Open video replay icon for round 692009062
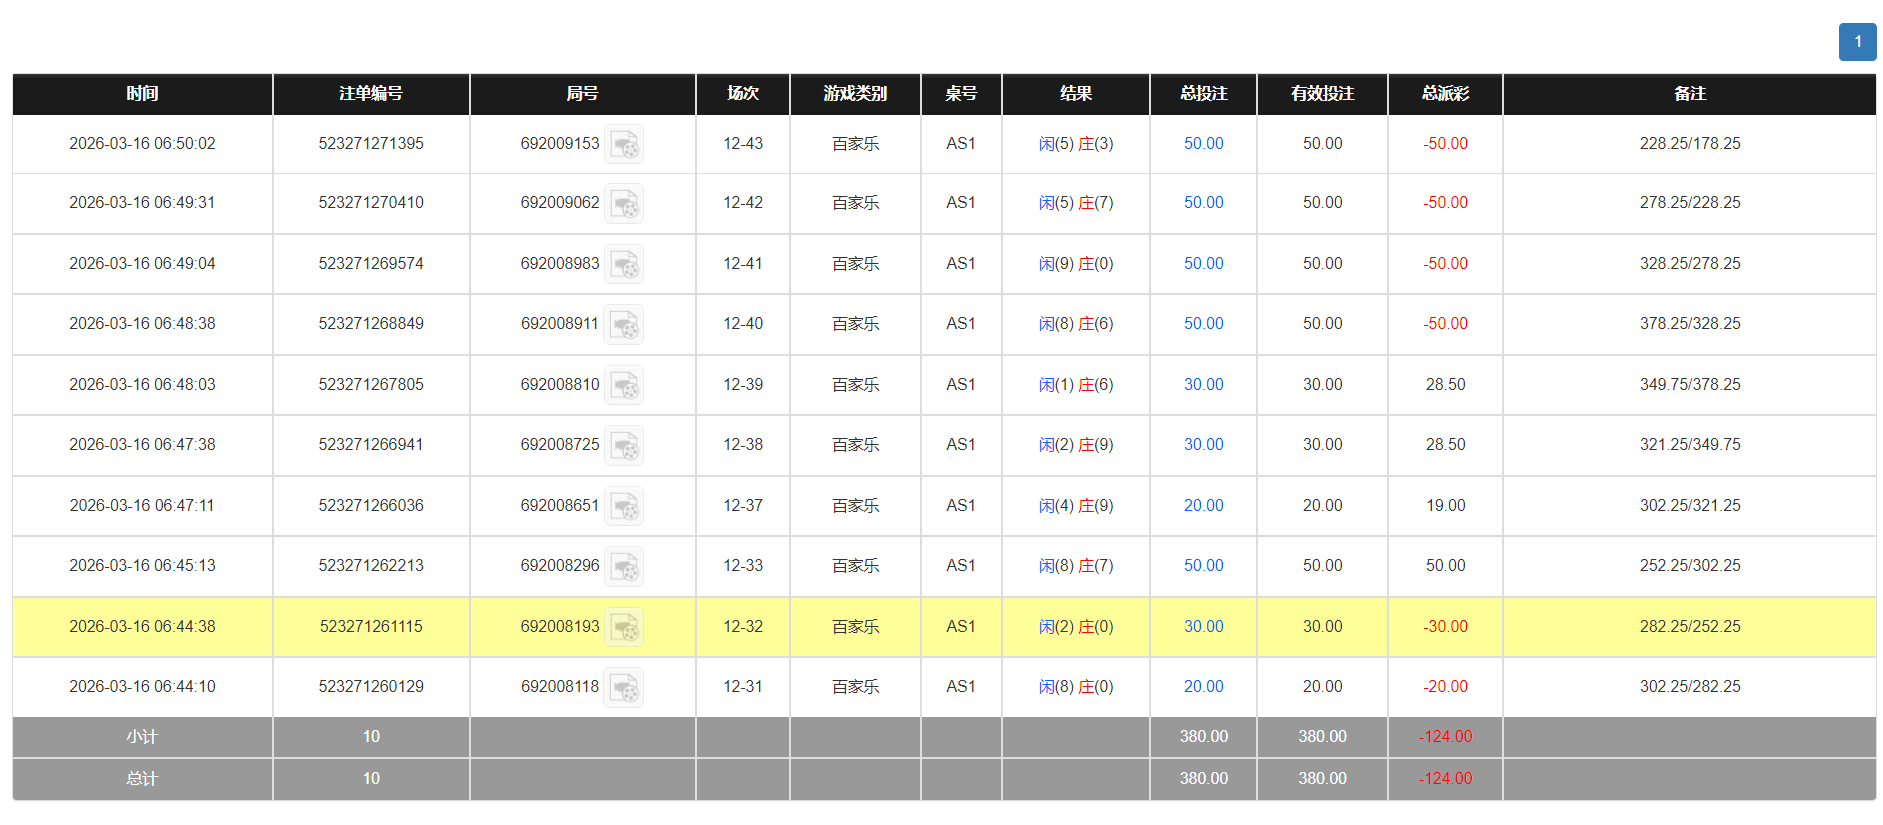This screenshot has width=1883, height=825. 624,203
